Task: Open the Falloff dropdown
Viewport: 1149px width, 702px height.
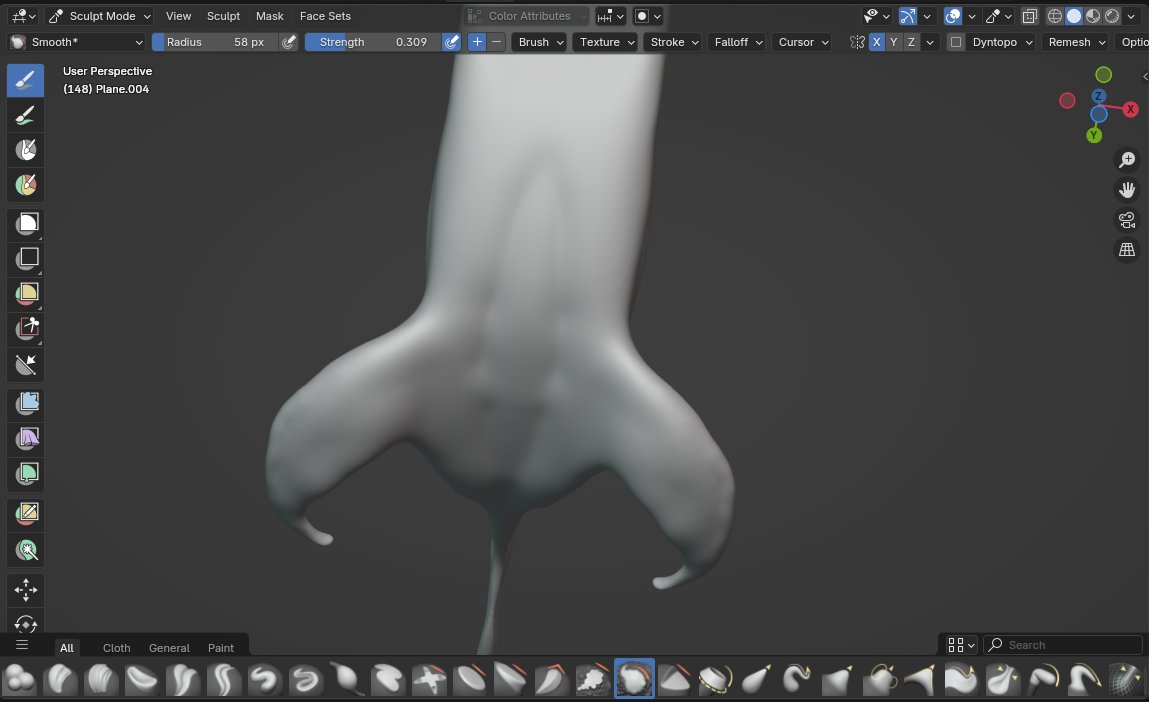Action: click(736, 42)
